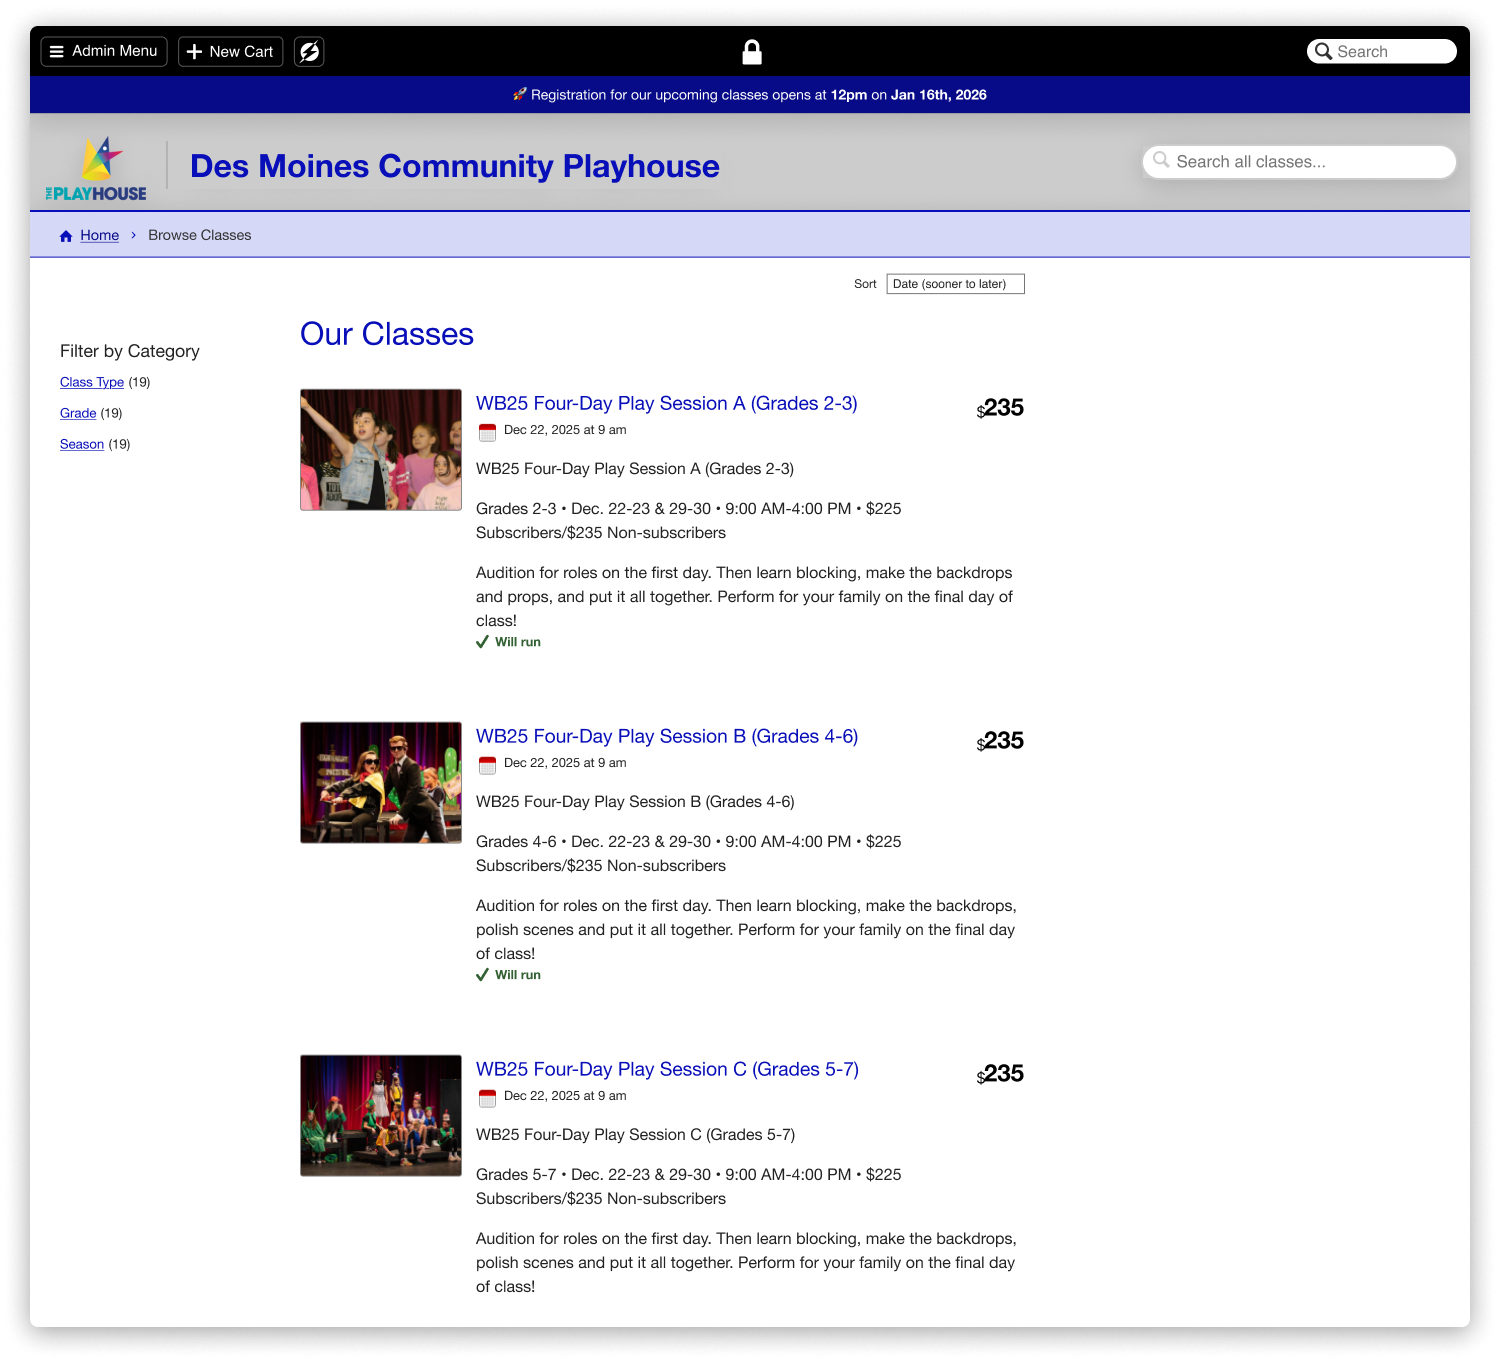Click the Grade filter link
Image resolution: width=1500 pixels, height=1363 pixels.
77,413
